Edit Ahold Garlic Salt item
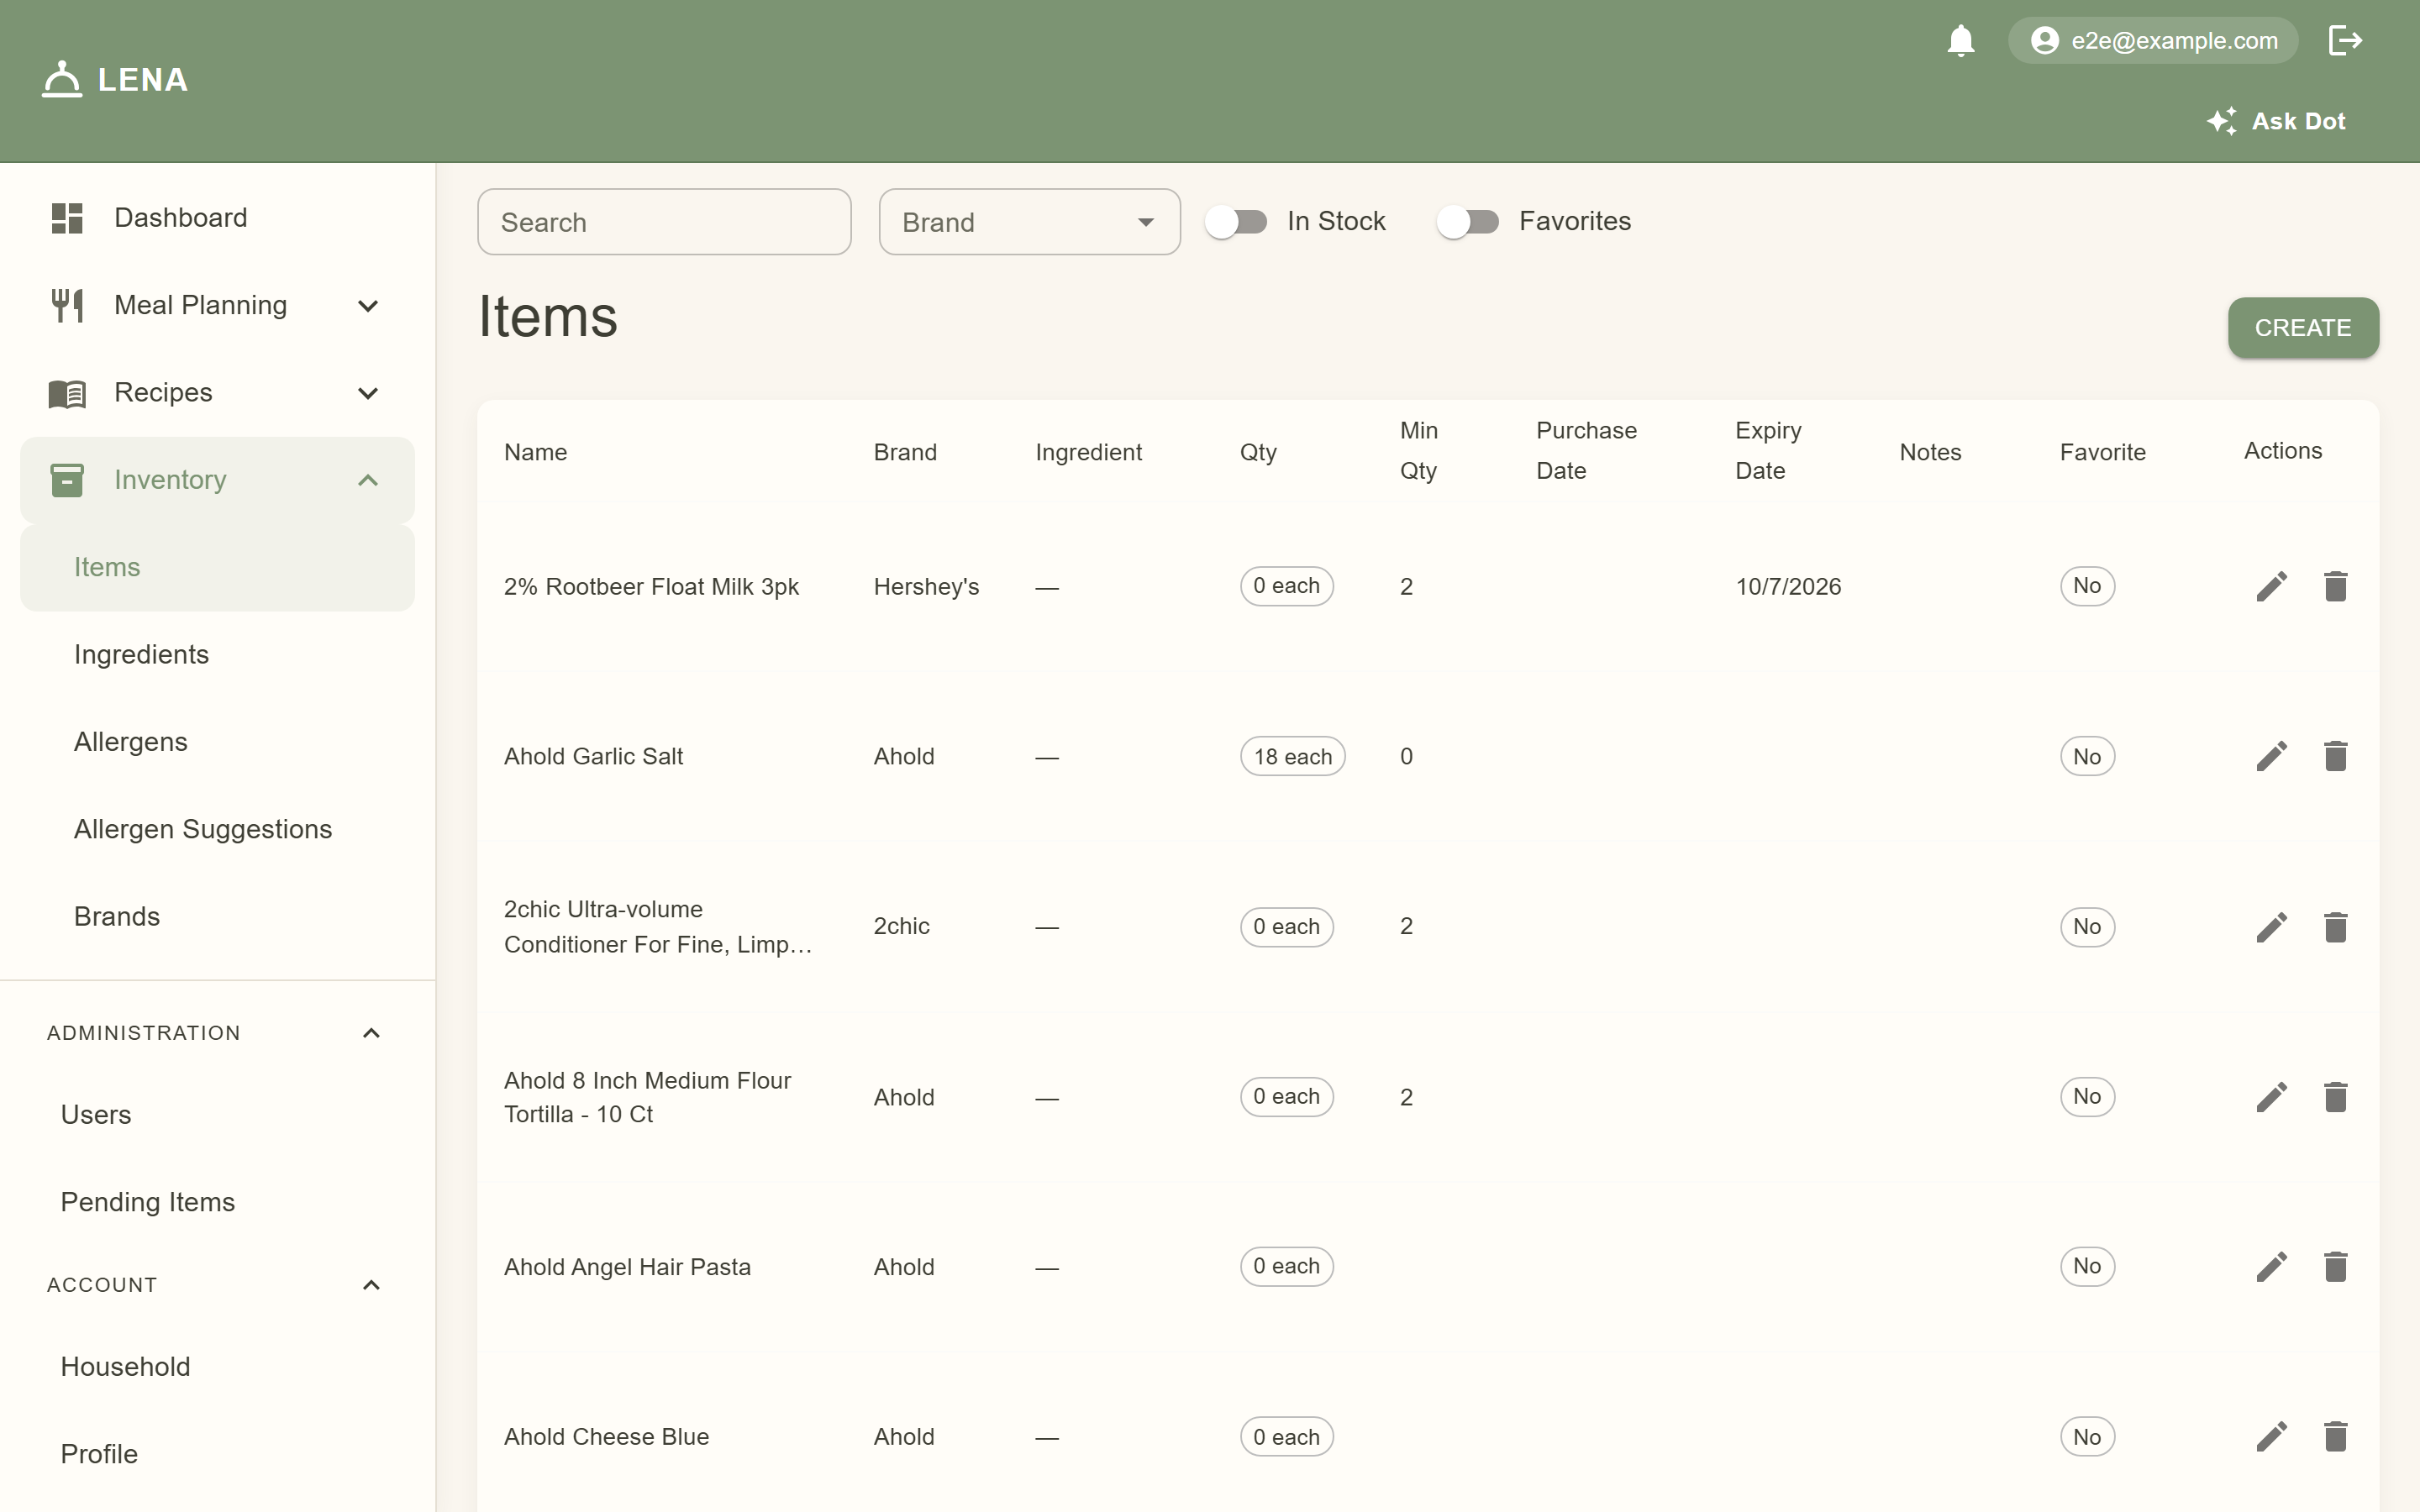2420x1512 pixels. [x=2271, y=756]
